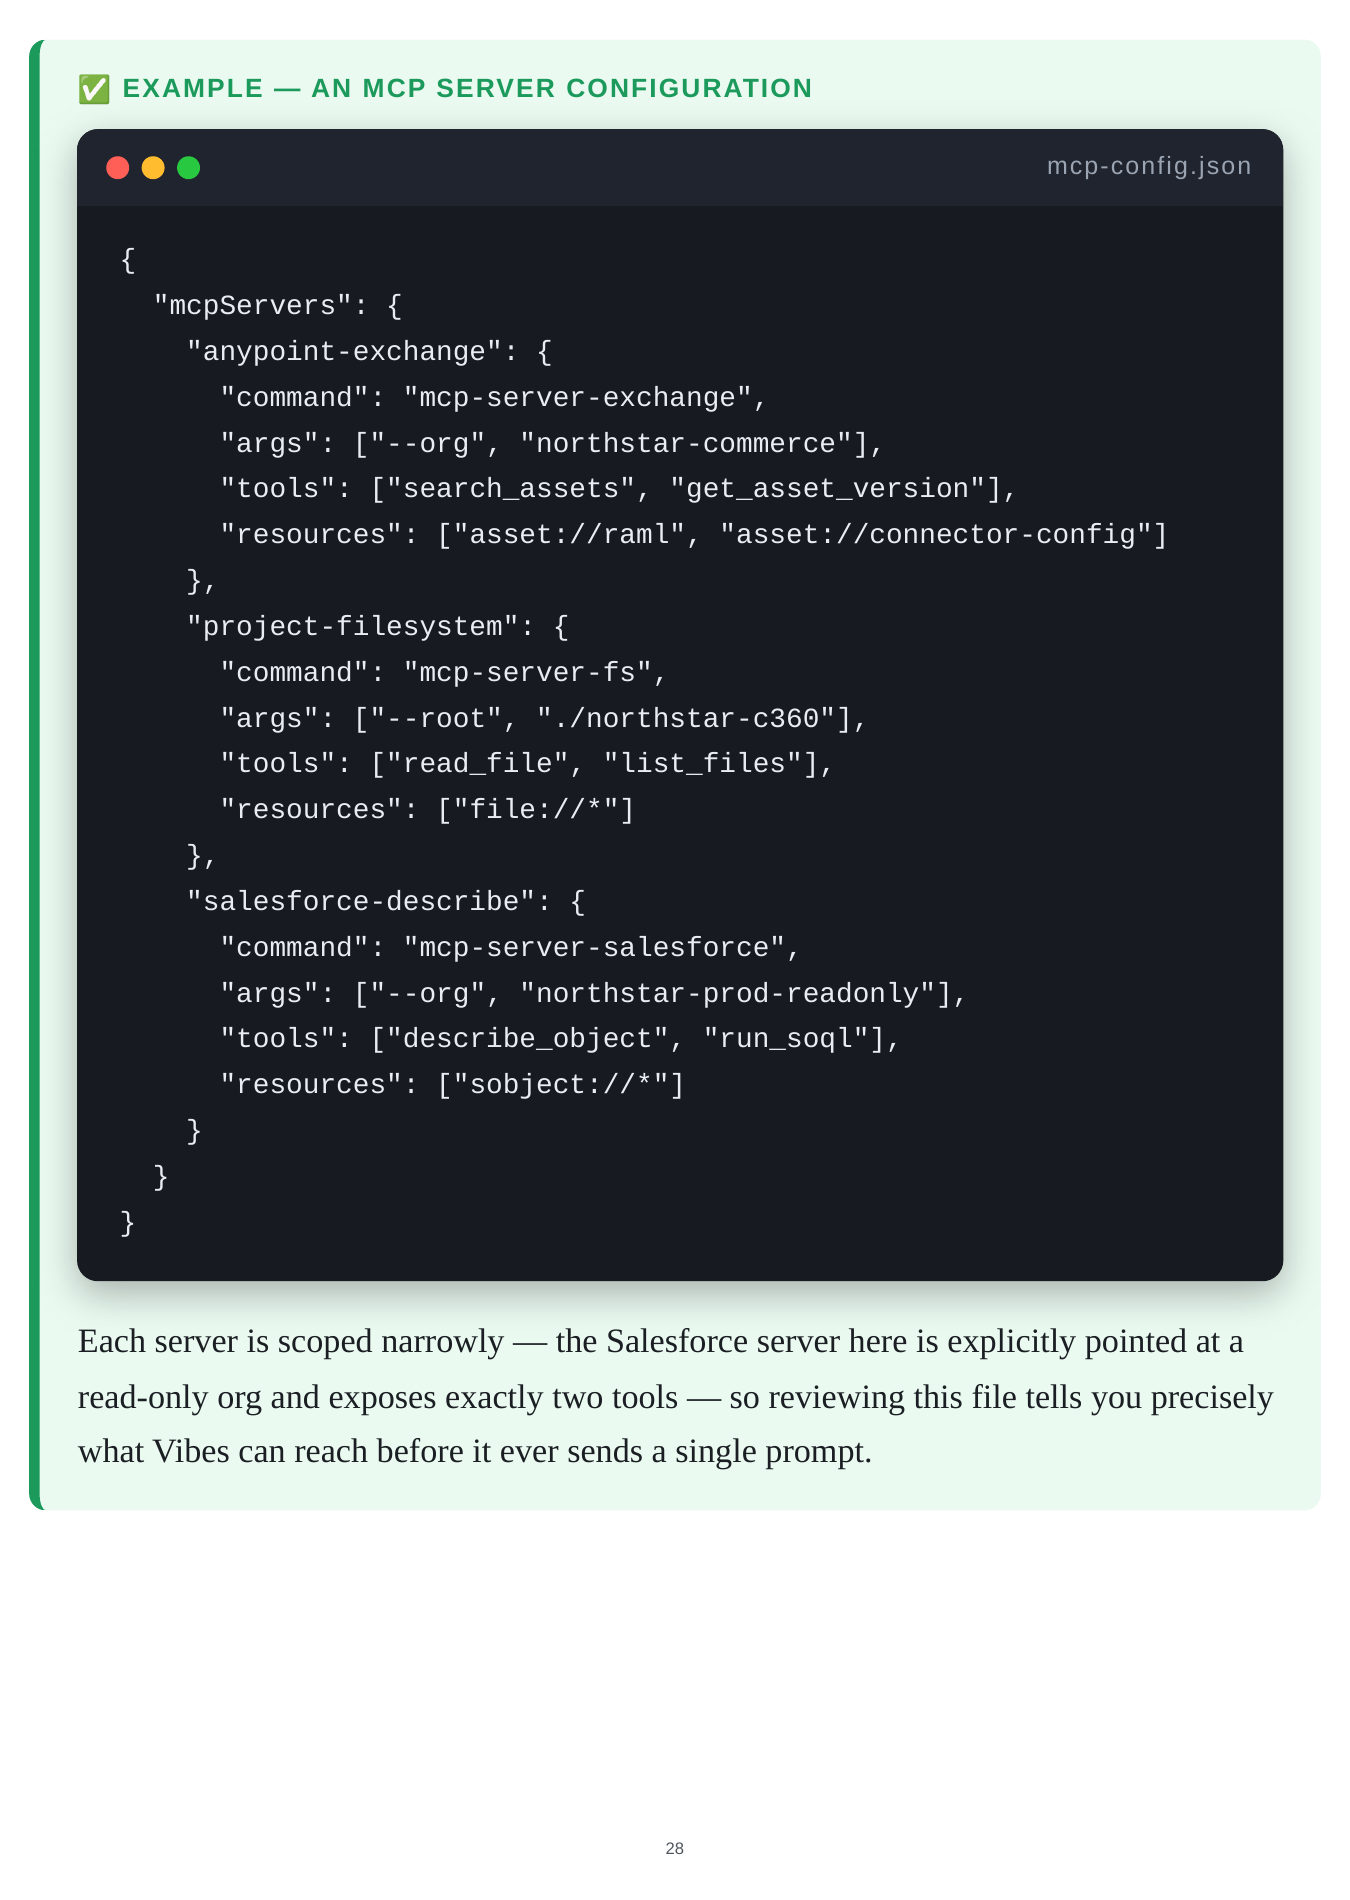Click the "./northstar-c360" root path
The height and width of the screenshot is (1900, 1350).
click(686, 719)
